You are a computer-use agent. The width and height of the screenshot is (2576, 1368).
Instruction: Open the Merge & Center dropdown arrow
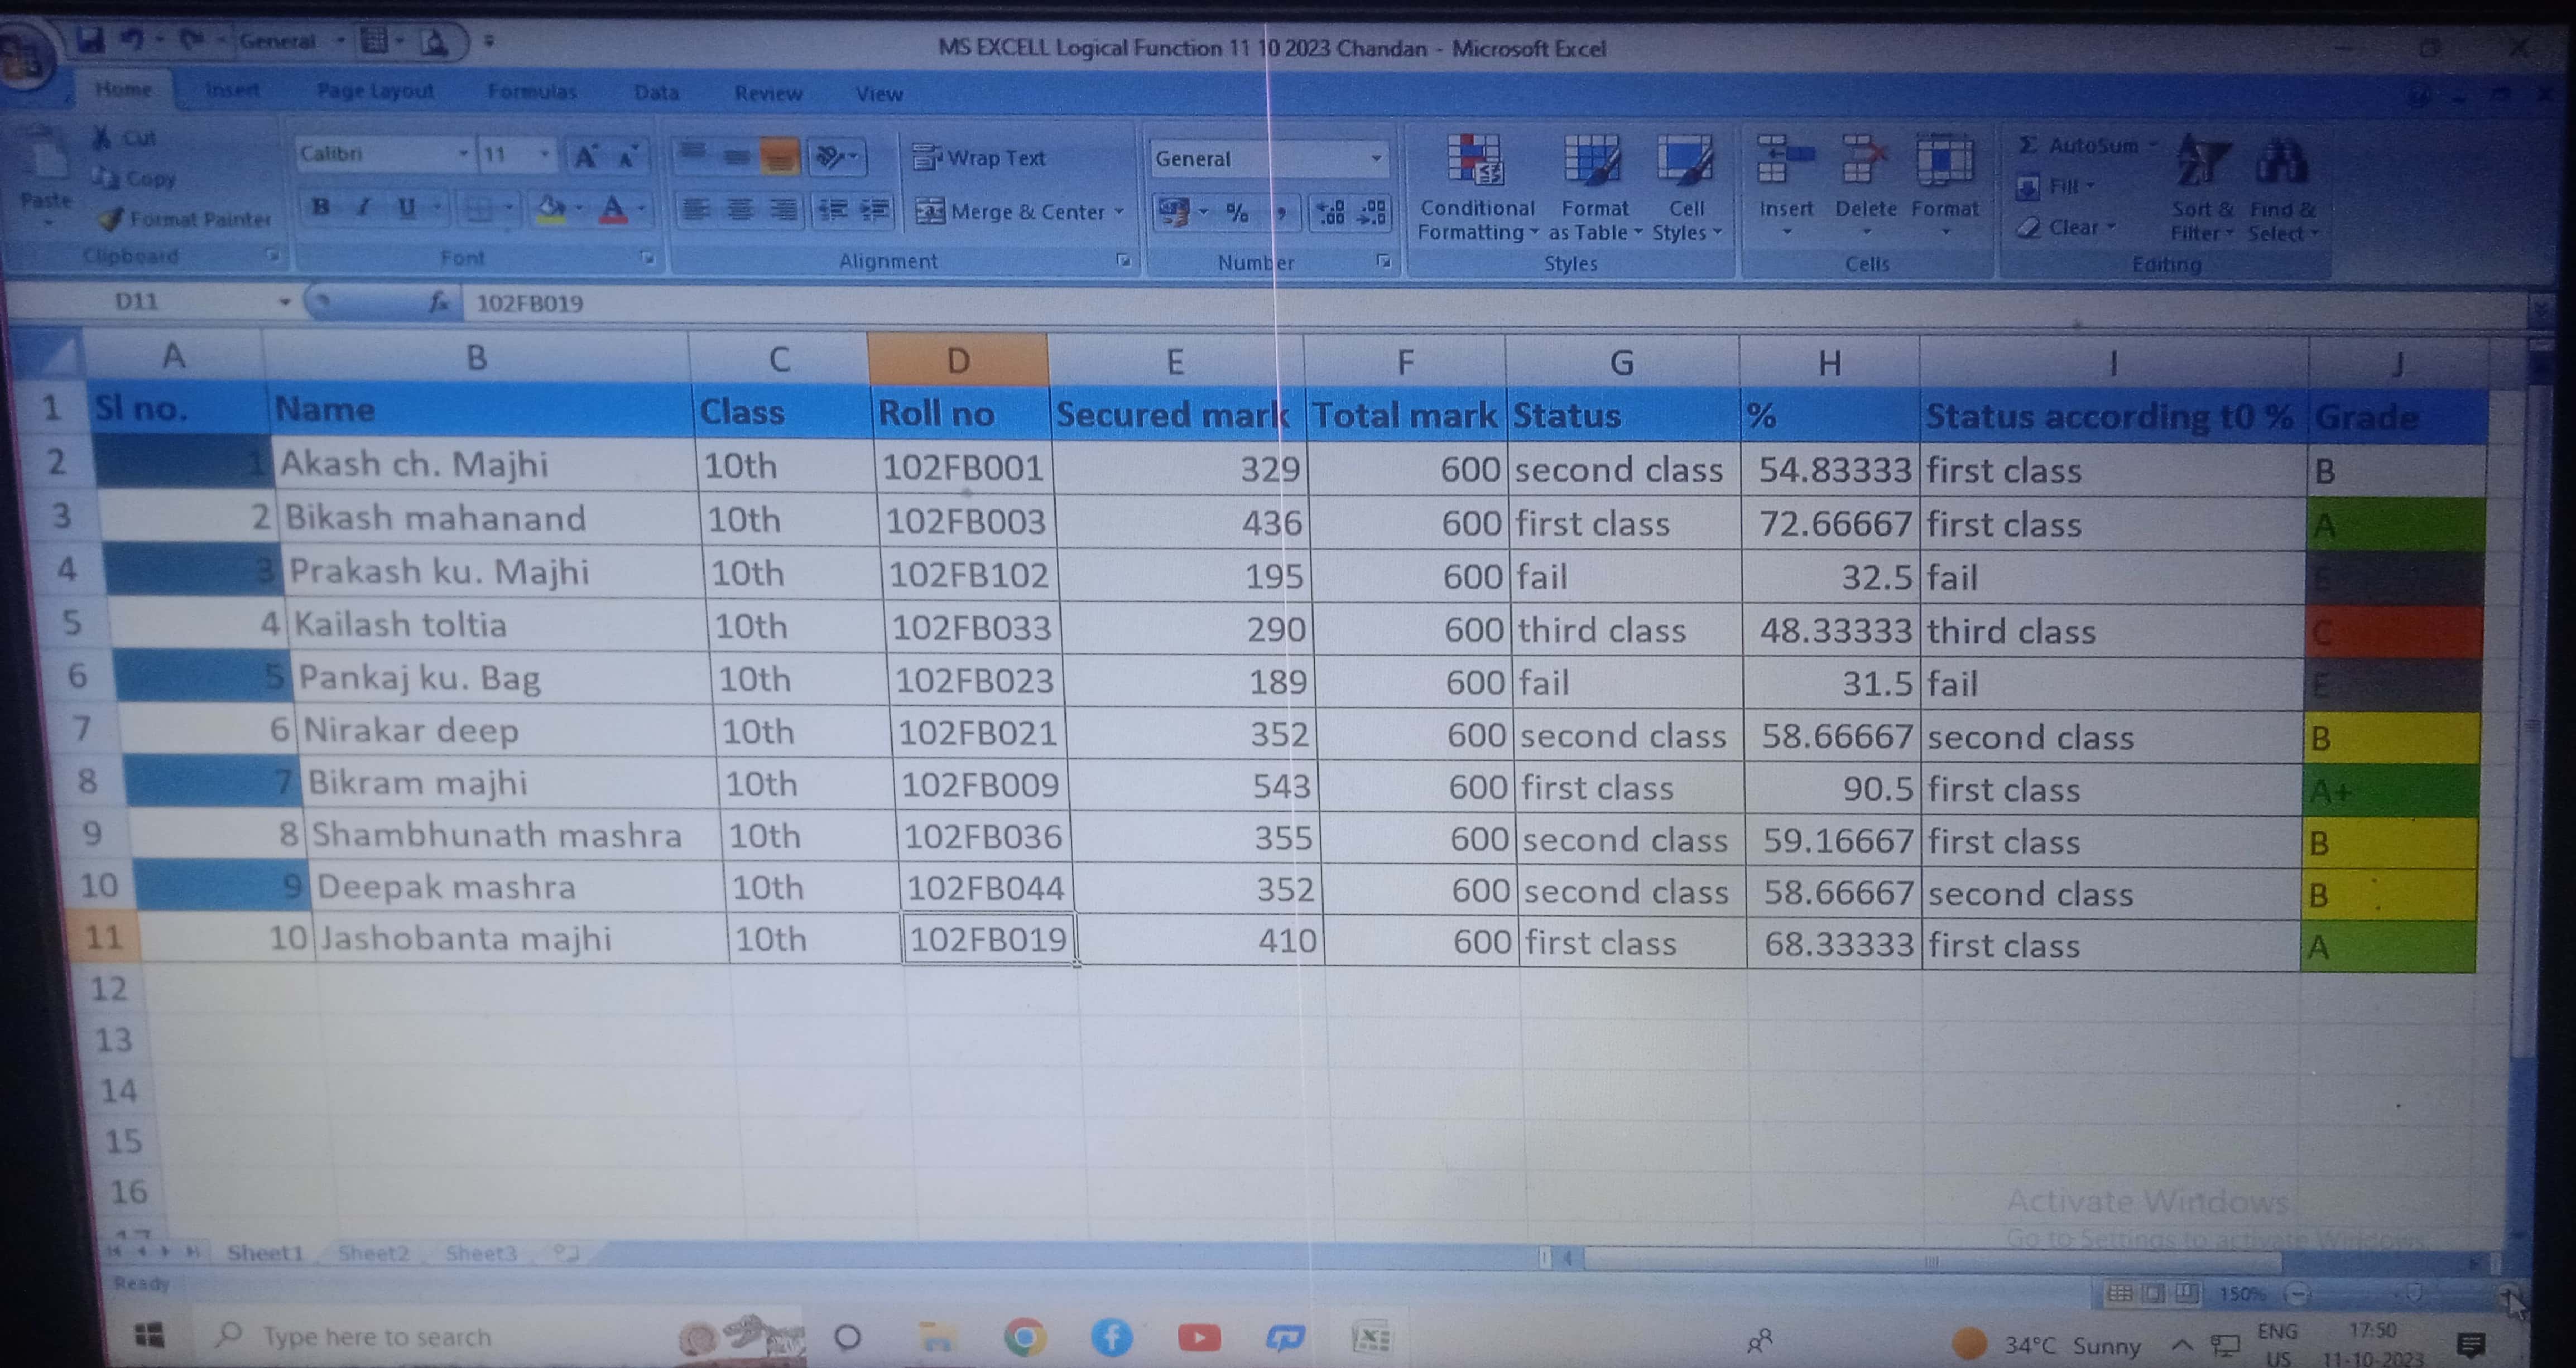[1119, 212]
